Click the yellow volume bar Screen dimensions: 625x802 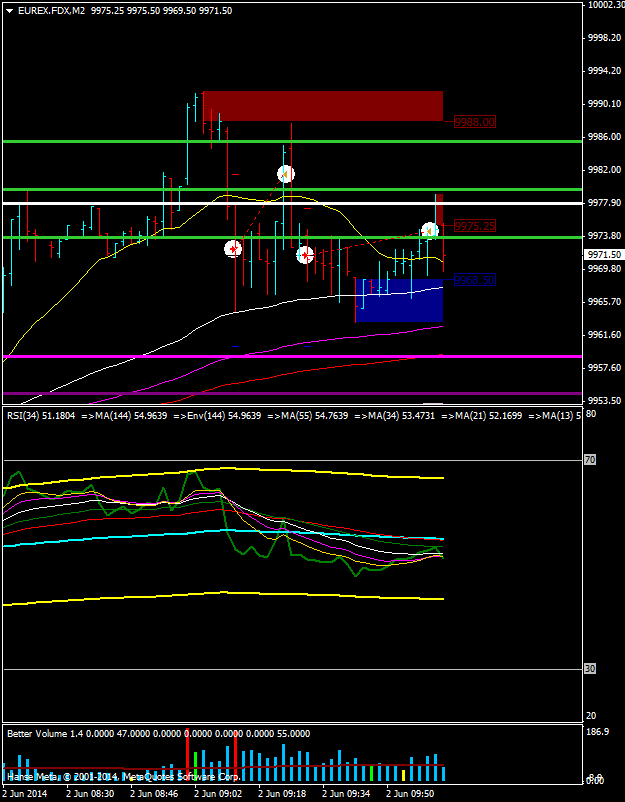[x=404, y=775]
